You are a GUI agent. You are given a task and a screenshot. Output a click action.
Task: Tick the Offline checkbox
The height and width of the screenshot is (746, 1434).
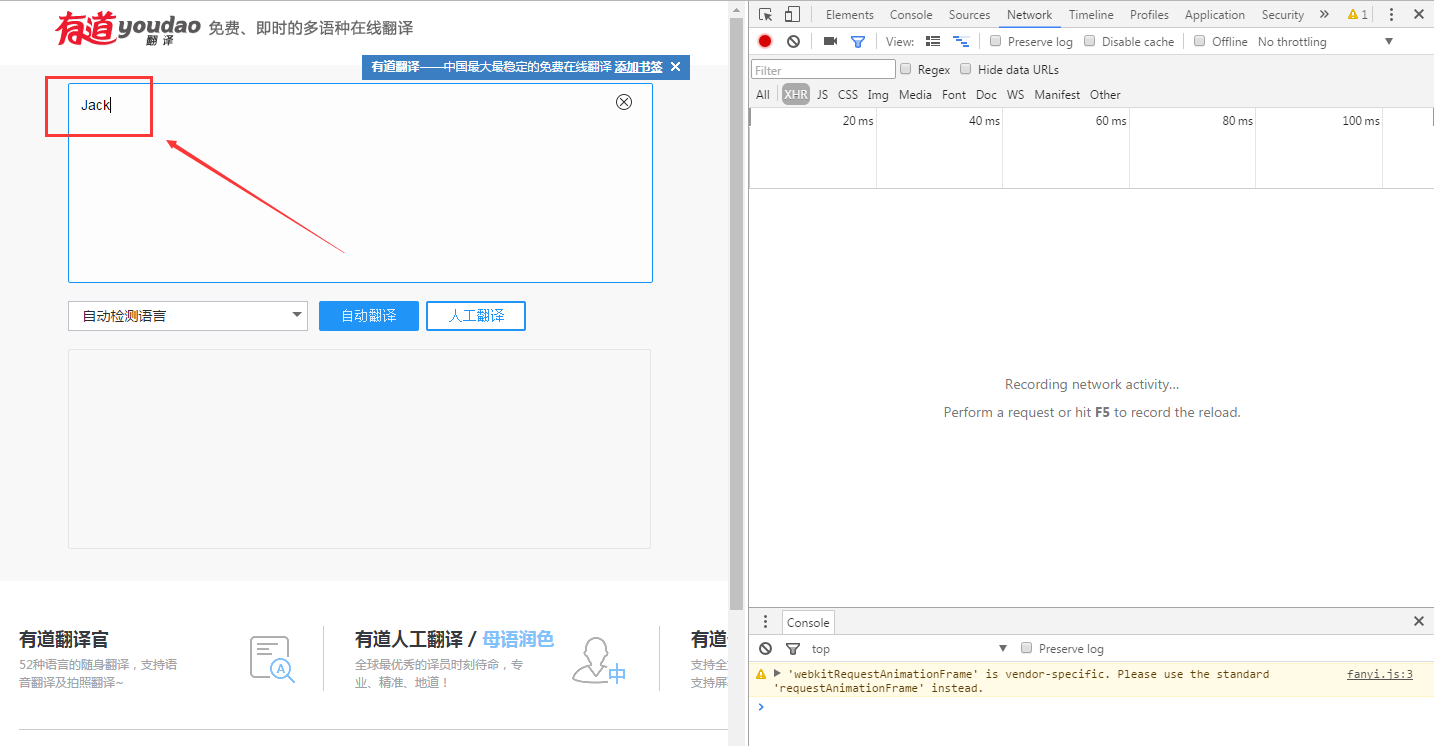point(1199,41)
